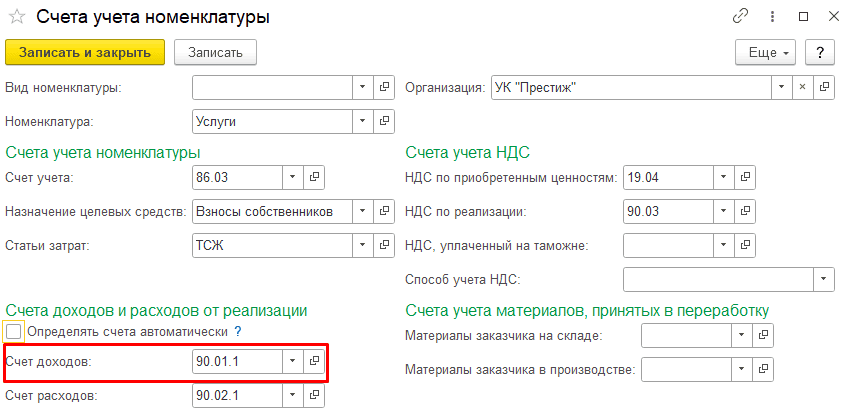Expand the Способ учета НДС dropdown
The width and height of the screenshot is (851, 416).
[823, 279]
